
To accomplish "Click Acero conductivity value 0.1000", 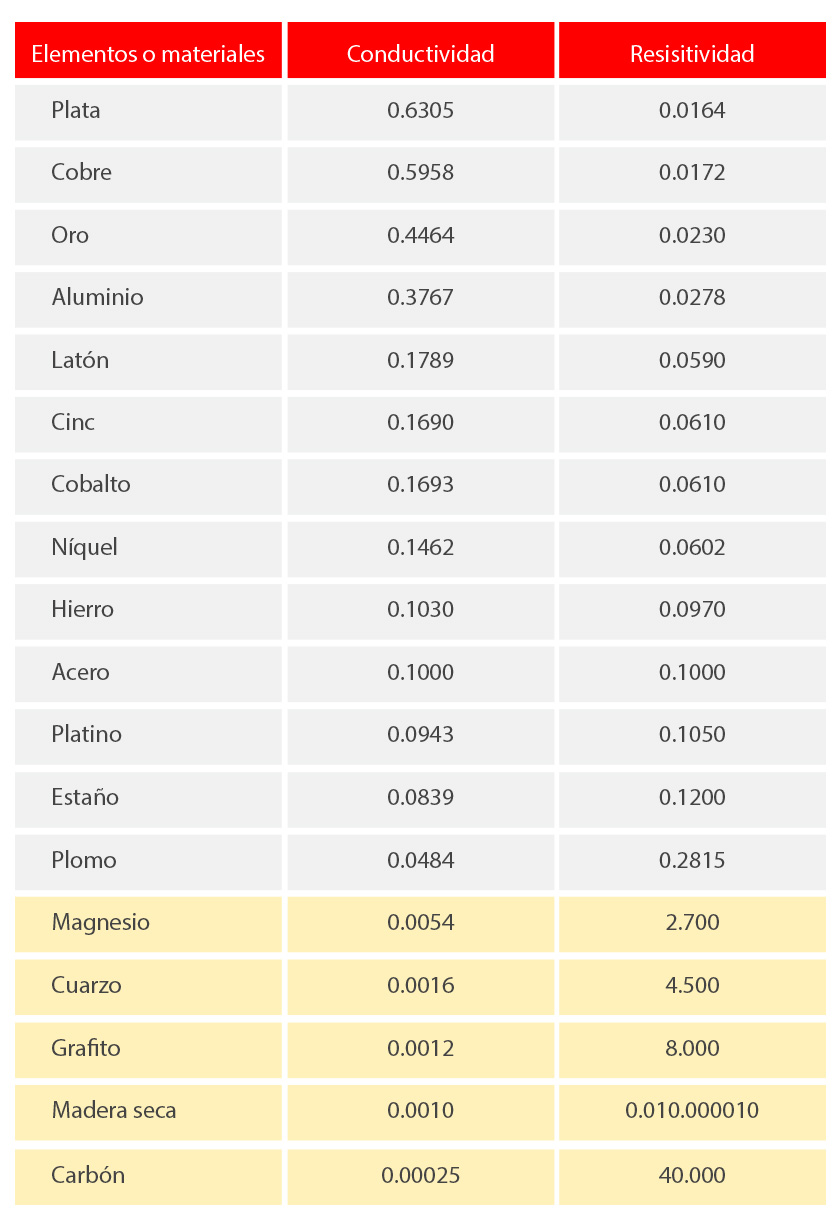I will (420, 674).
